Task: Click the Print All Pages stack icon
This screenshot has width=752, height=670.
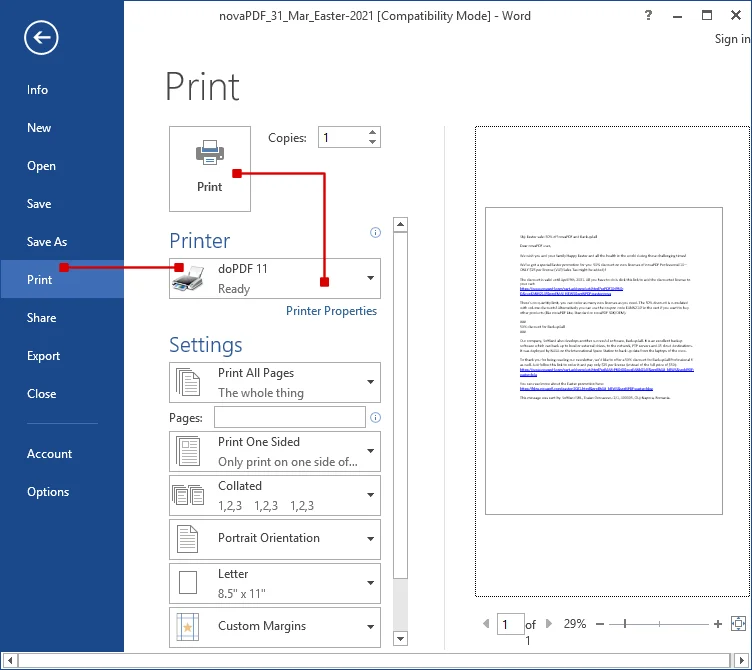Action: pos(188,382)
